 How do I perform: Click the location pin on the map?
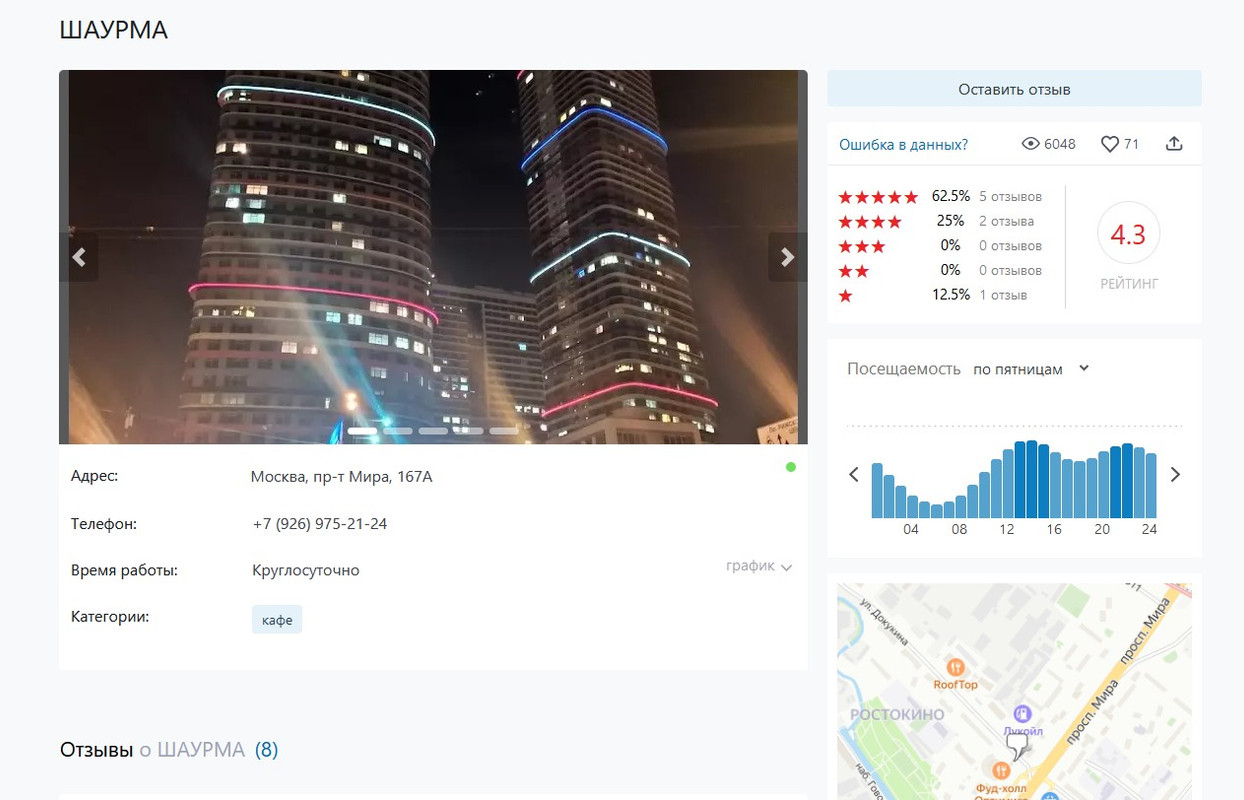[x=1017, y=746]
